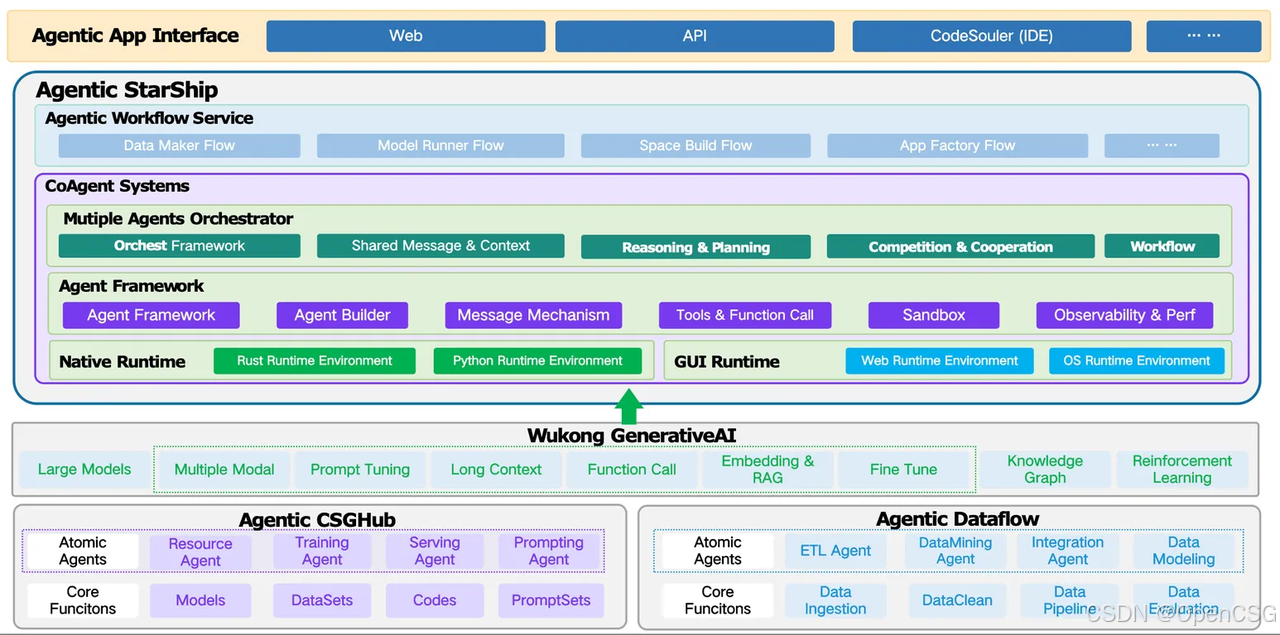
Task: Click the Prompting Agent box
Action: pyautogui.click(x=549, y=551)
